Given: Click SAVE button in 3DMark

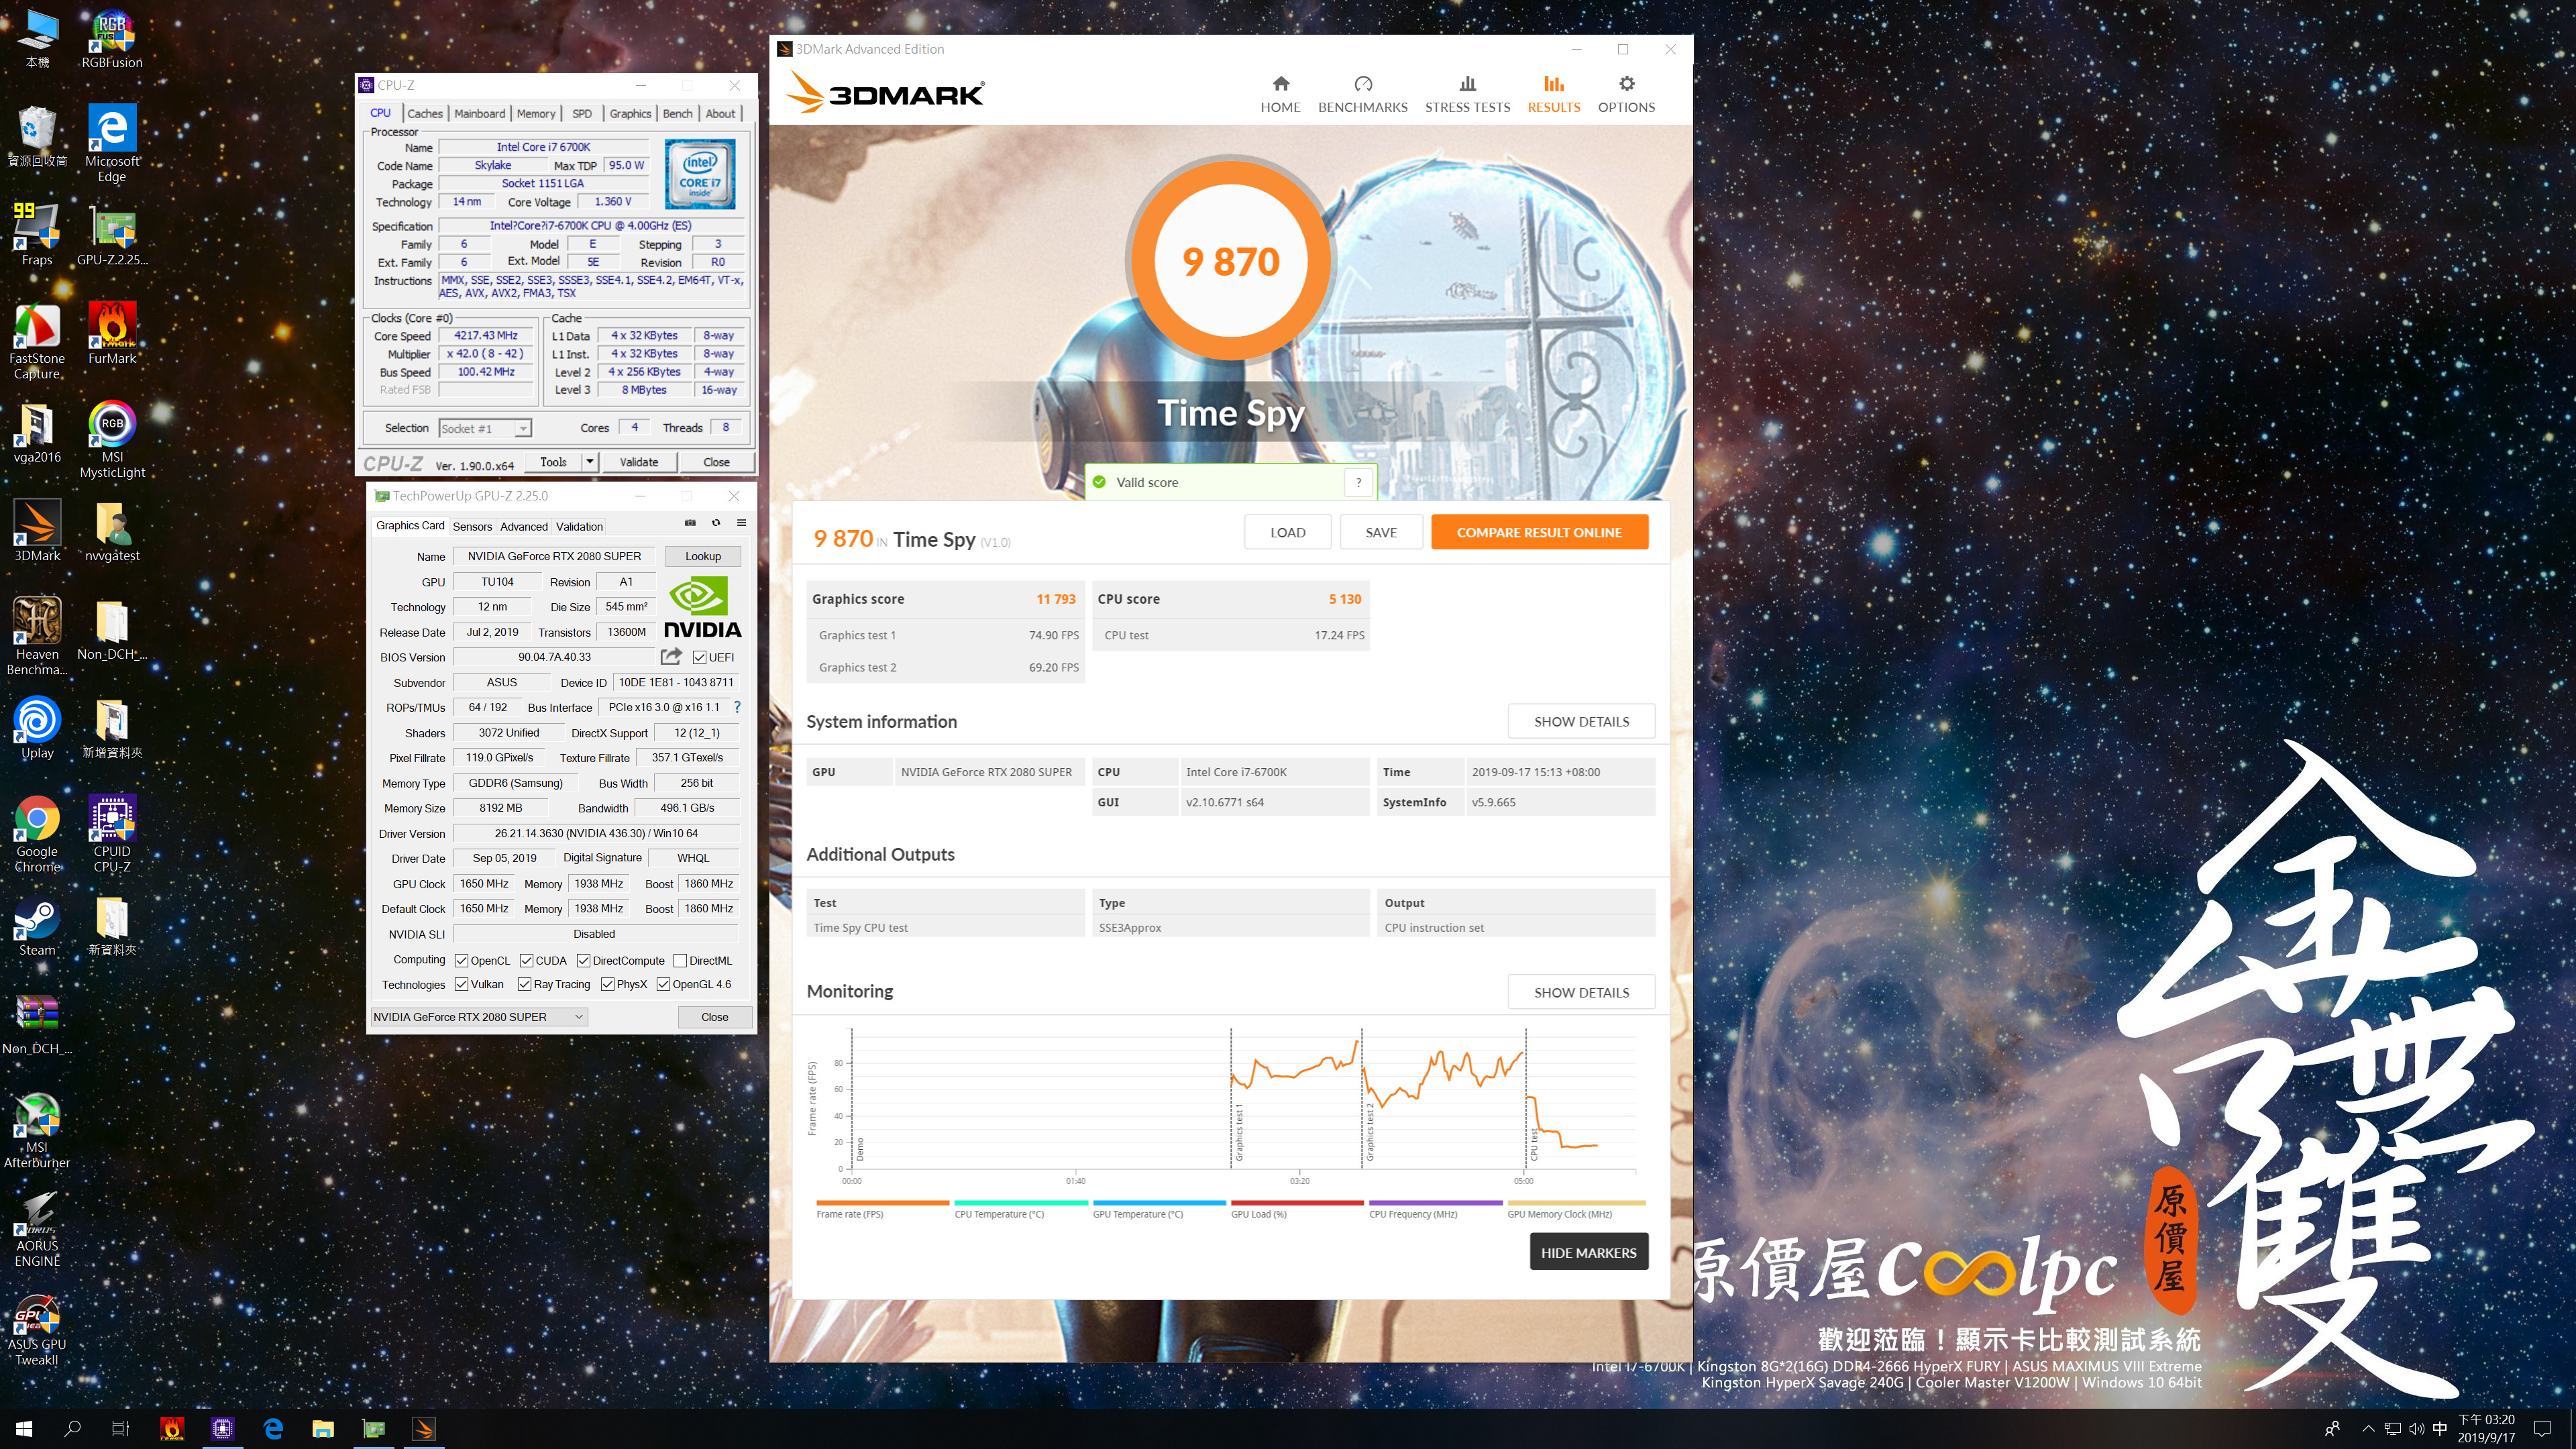Looking at the screenshot, I should pos(1381,532).
